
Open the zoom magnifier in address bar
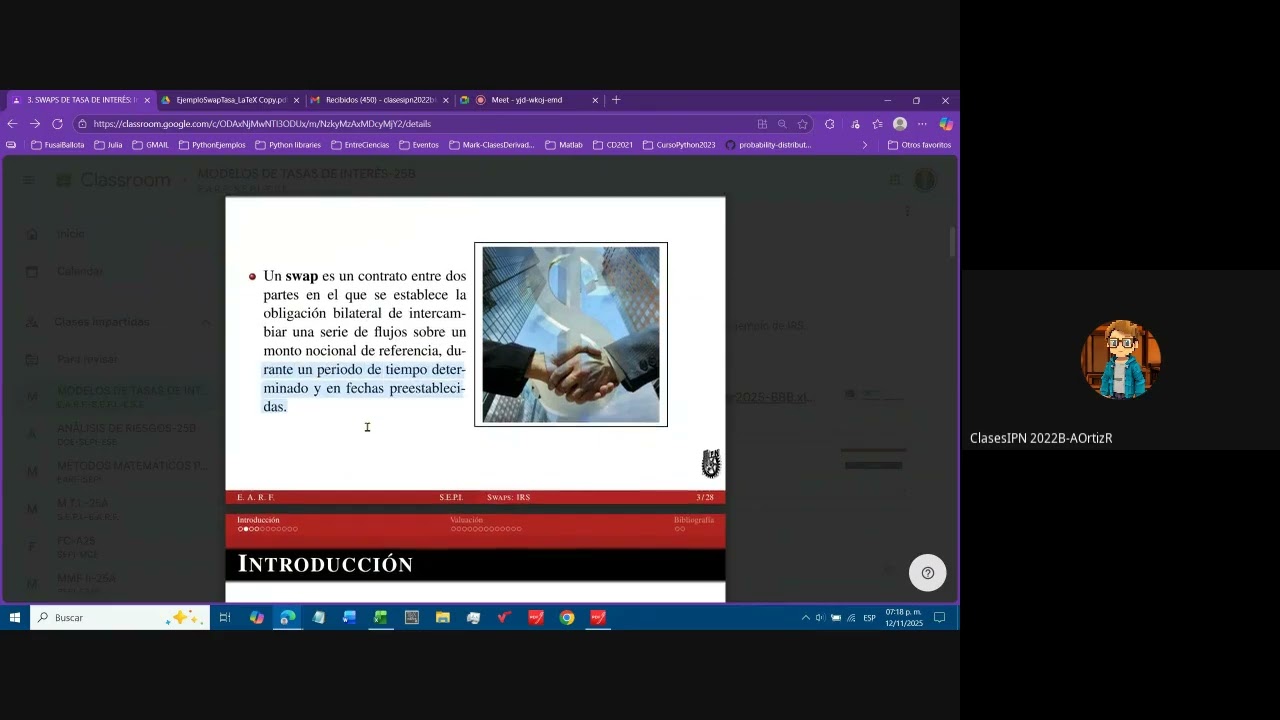coord(782,124)
